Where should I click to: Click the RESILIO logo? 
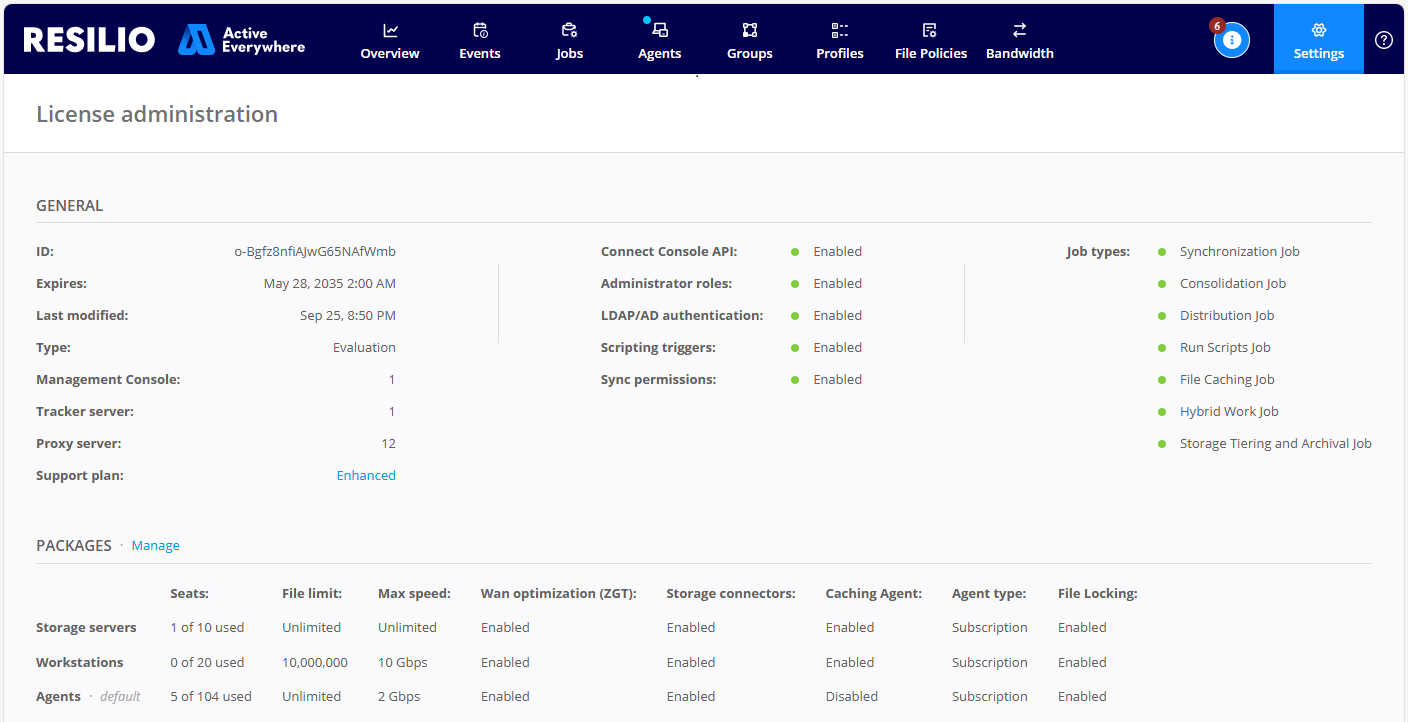point(89,38)
